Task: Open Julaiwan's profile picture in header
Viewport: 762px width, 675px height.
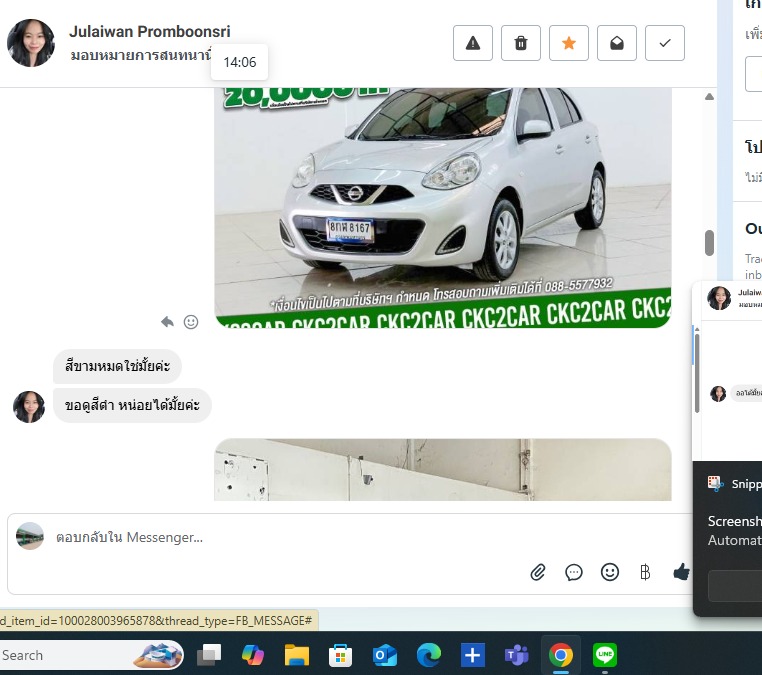Action: (x=31, y=43)
